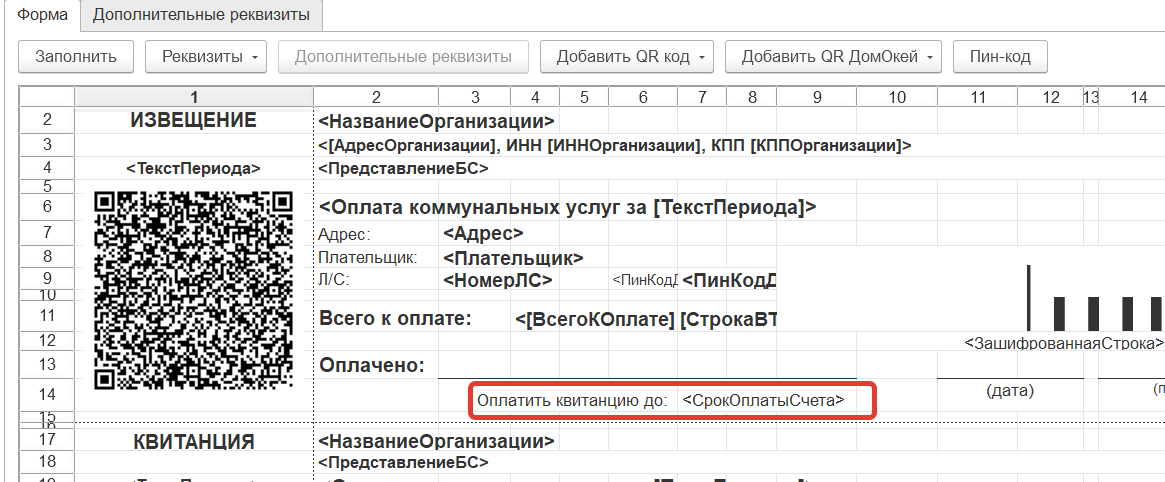Image resolution: width=1165 pixels, height=482 pixels.
Task: Click the Оплатить квитанцию до label cell
Action: coord(572,400)
